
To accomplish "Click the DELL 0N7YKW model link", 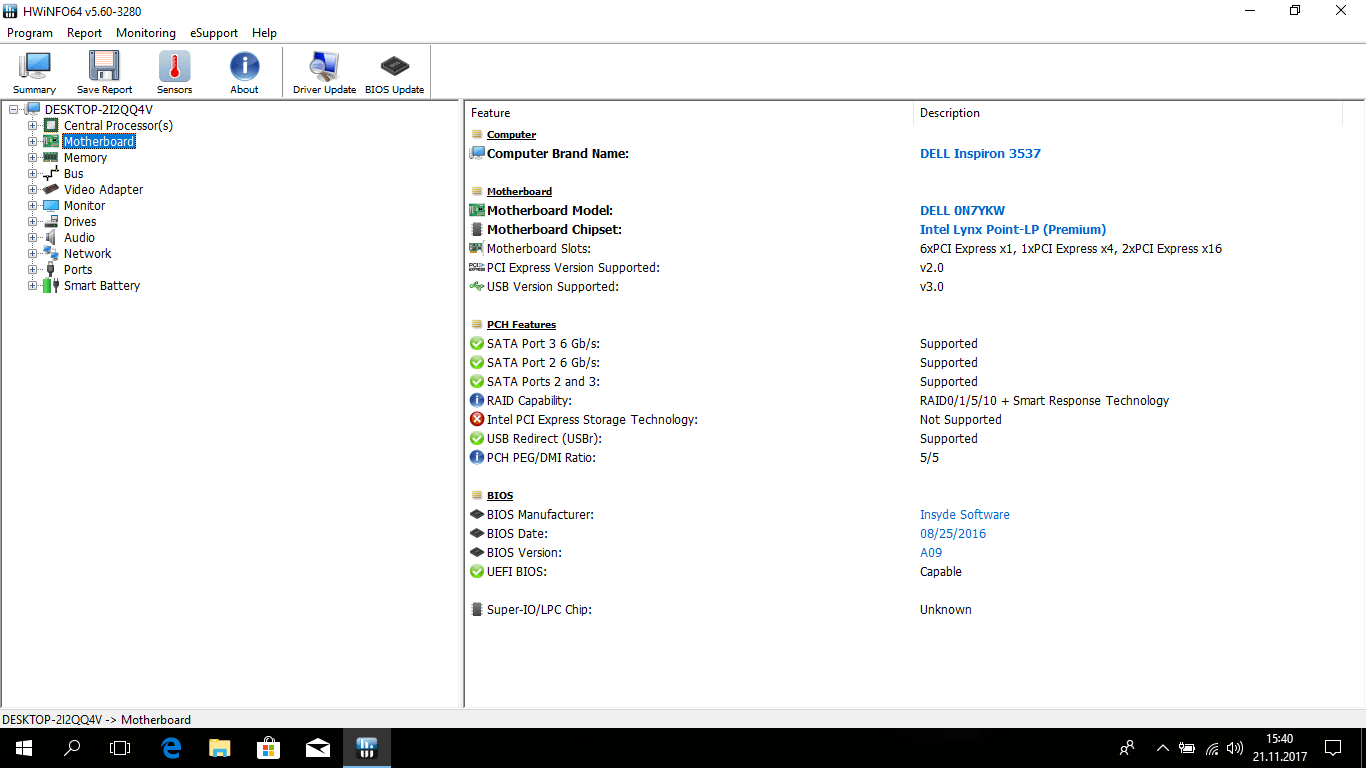I will pos(962,210).
